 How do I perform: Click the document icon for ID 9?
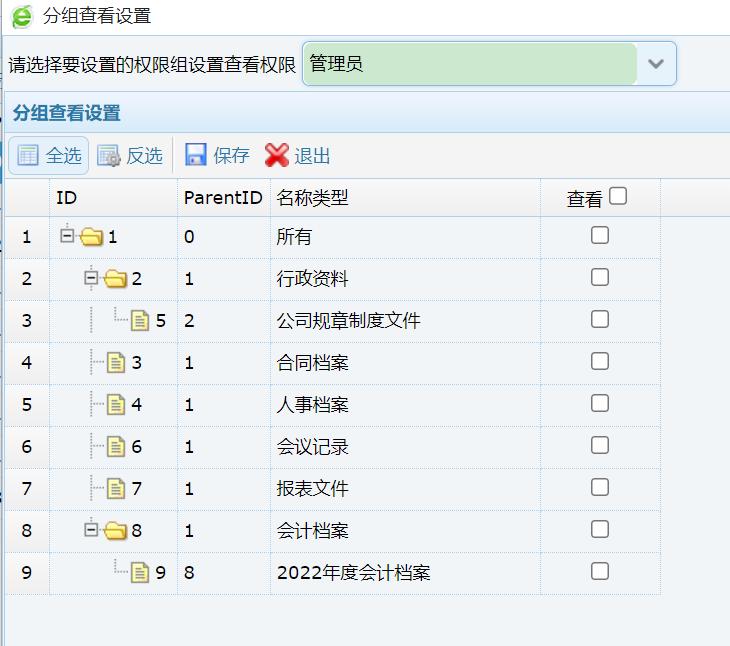click(140, 573)
